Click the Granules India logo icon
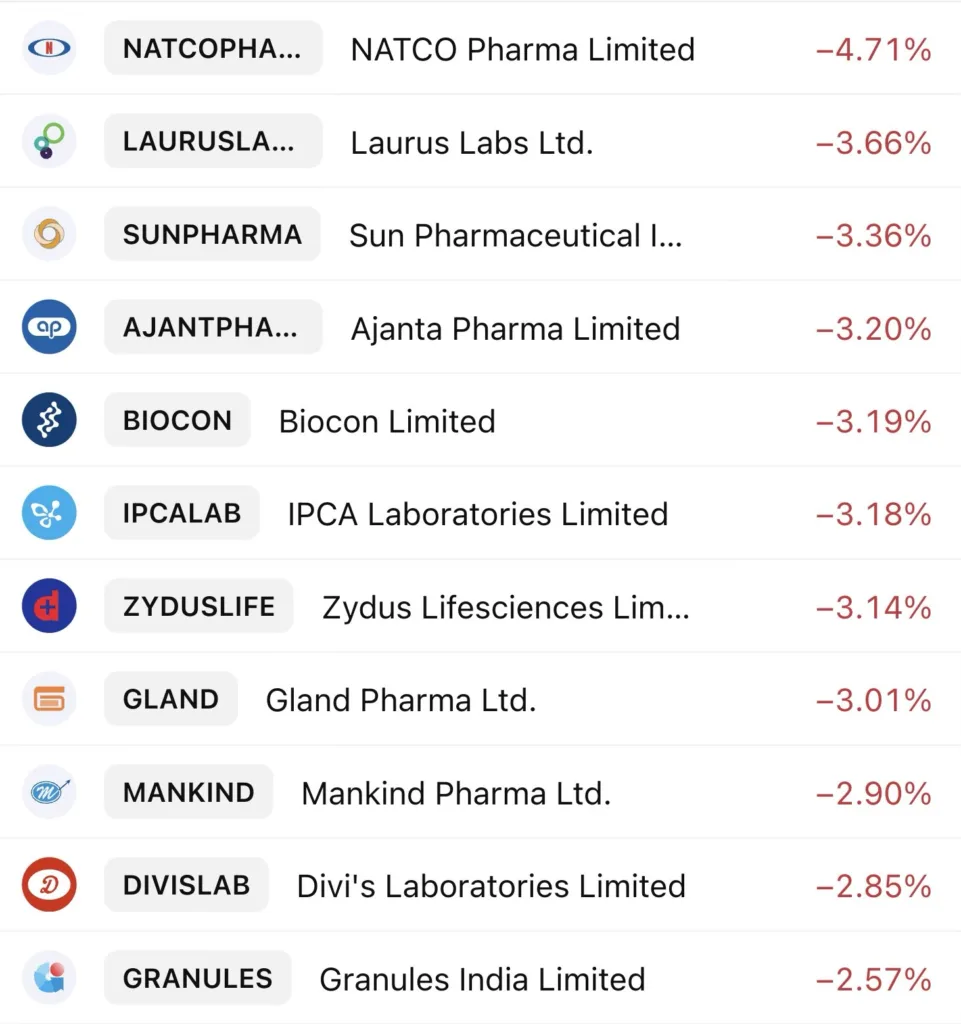The width and height of the screenshot is (961, 1024). point(49,978)
